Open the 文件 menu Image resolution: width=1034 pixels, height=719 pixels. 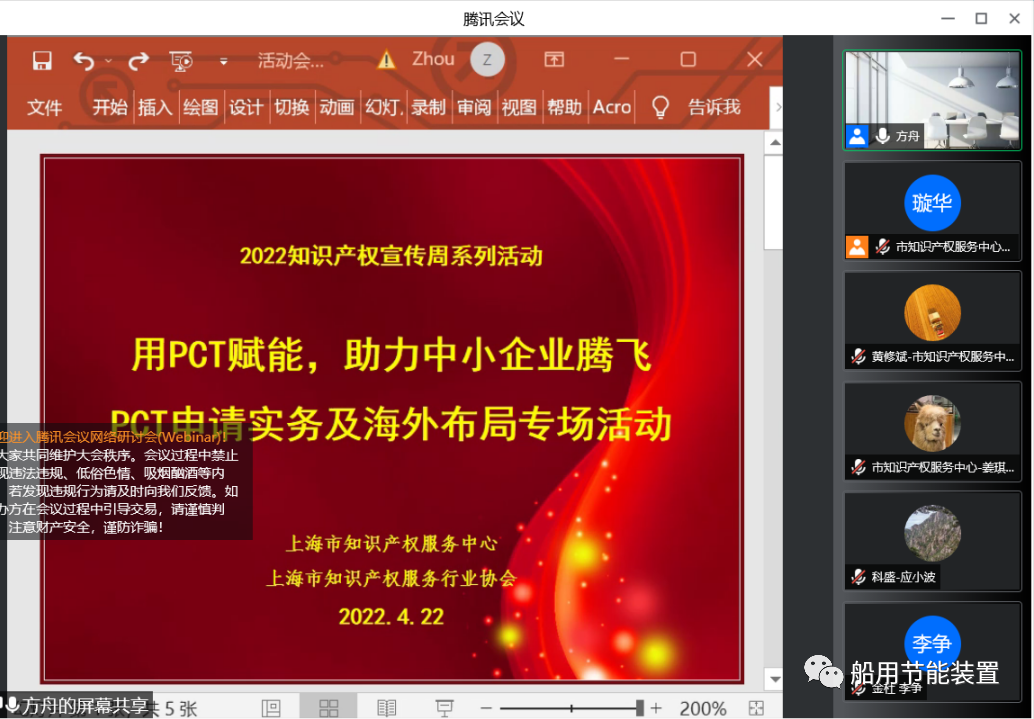tap(44, 107)
